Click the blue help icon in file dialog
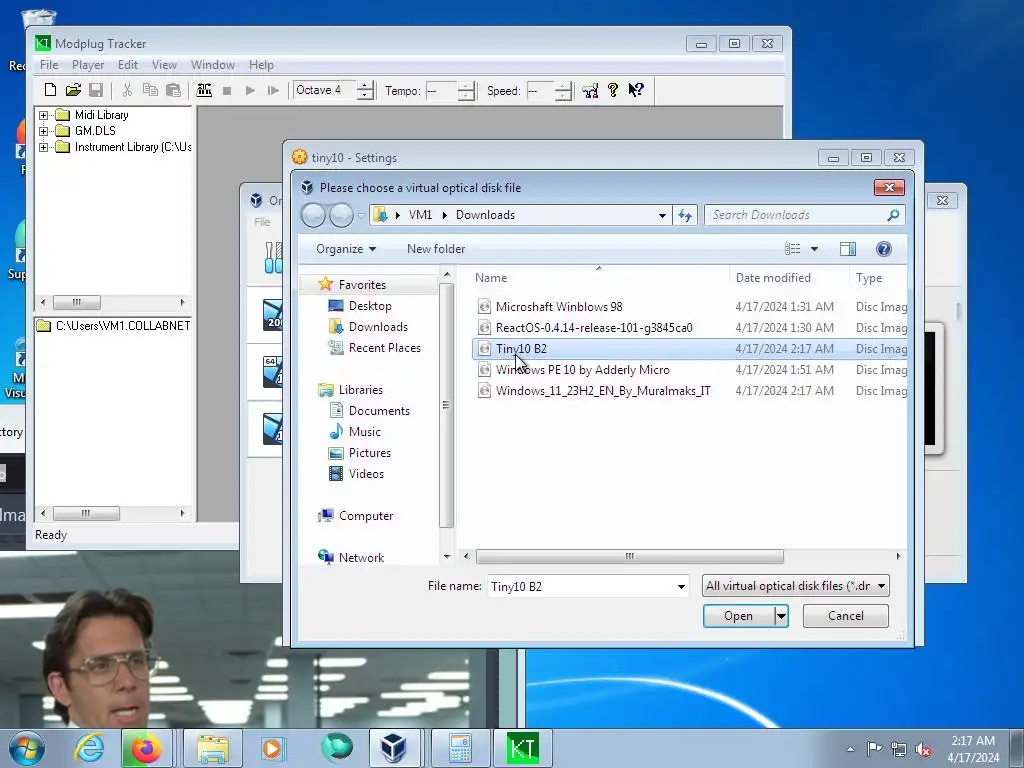 pyautogui.click(x=884, y=249)
